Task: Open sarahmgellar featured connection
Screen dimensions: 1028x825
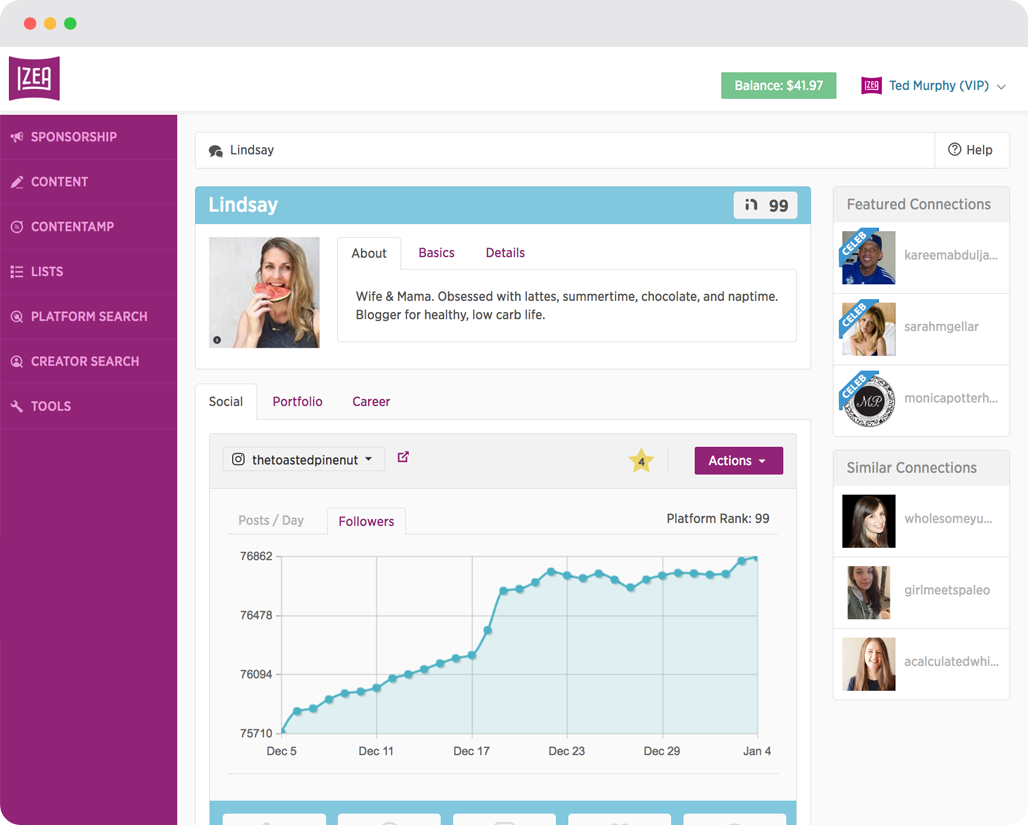Action: coord(921,329)
